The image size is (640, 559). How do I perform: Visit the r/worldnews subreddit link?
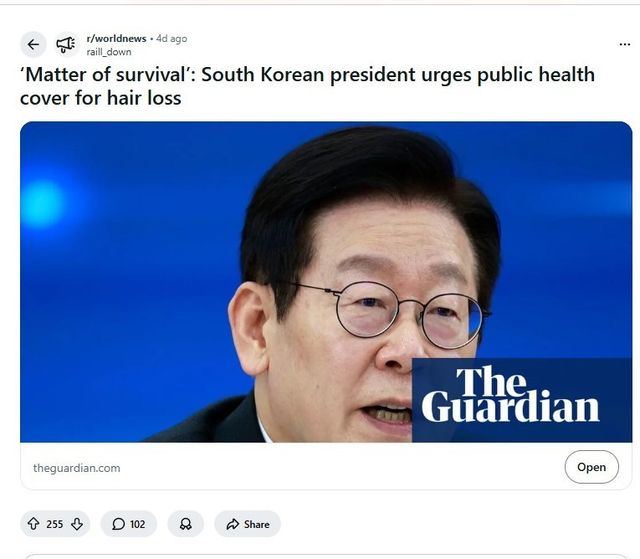coord(116,38)
